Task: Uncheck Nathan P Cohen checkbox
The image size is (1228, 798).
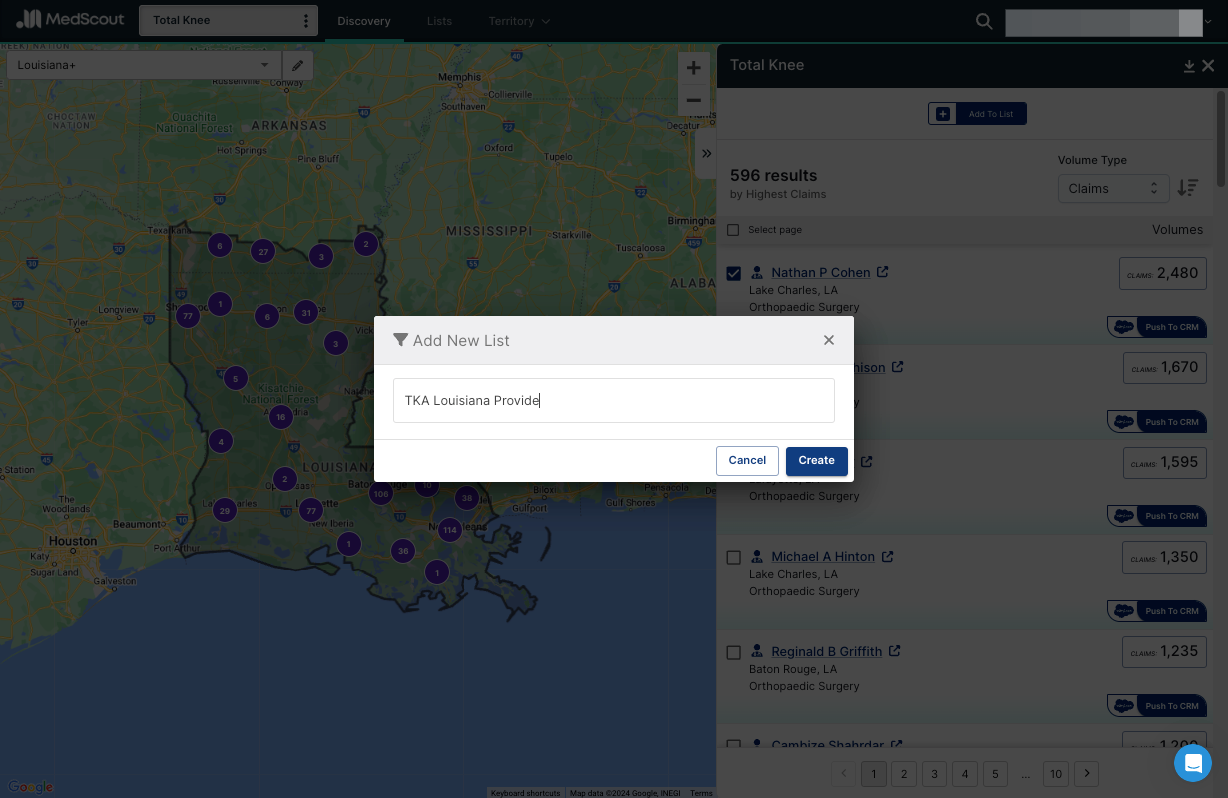Action: point(733,273)
